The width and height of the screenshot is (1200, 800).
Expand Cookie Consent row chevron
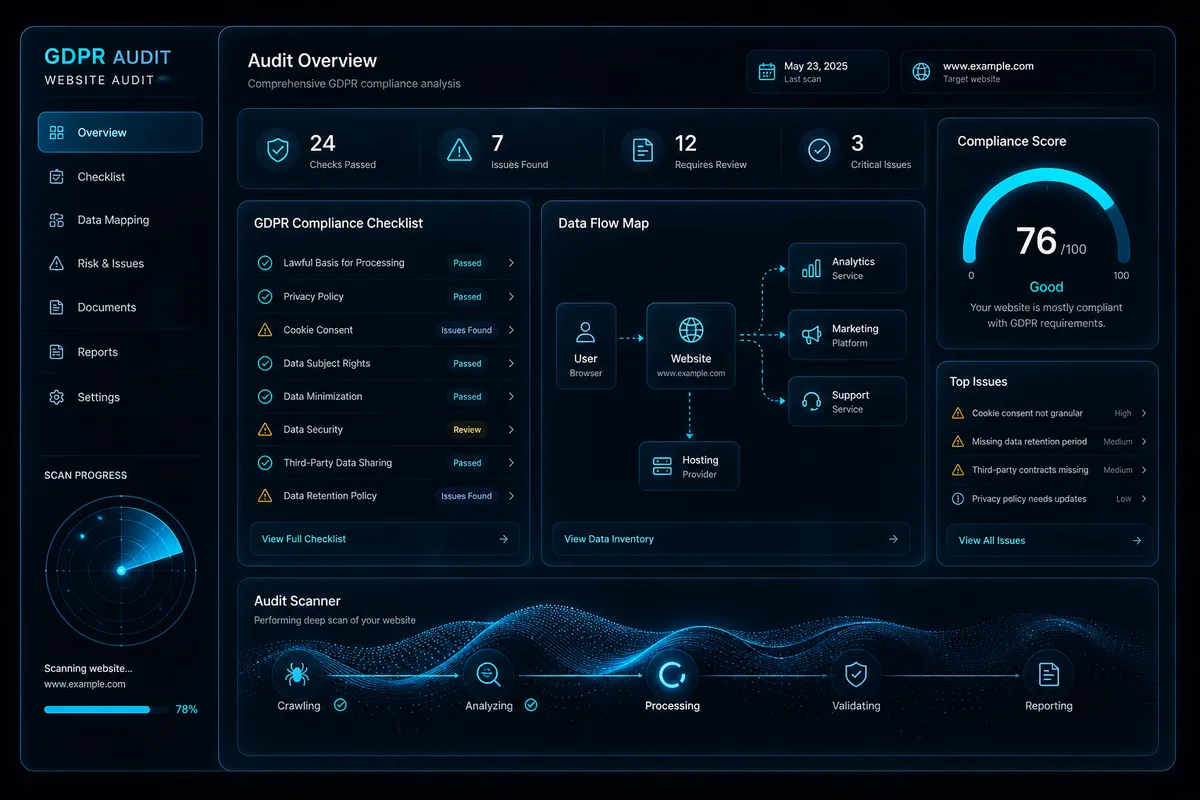coord(511,330)
